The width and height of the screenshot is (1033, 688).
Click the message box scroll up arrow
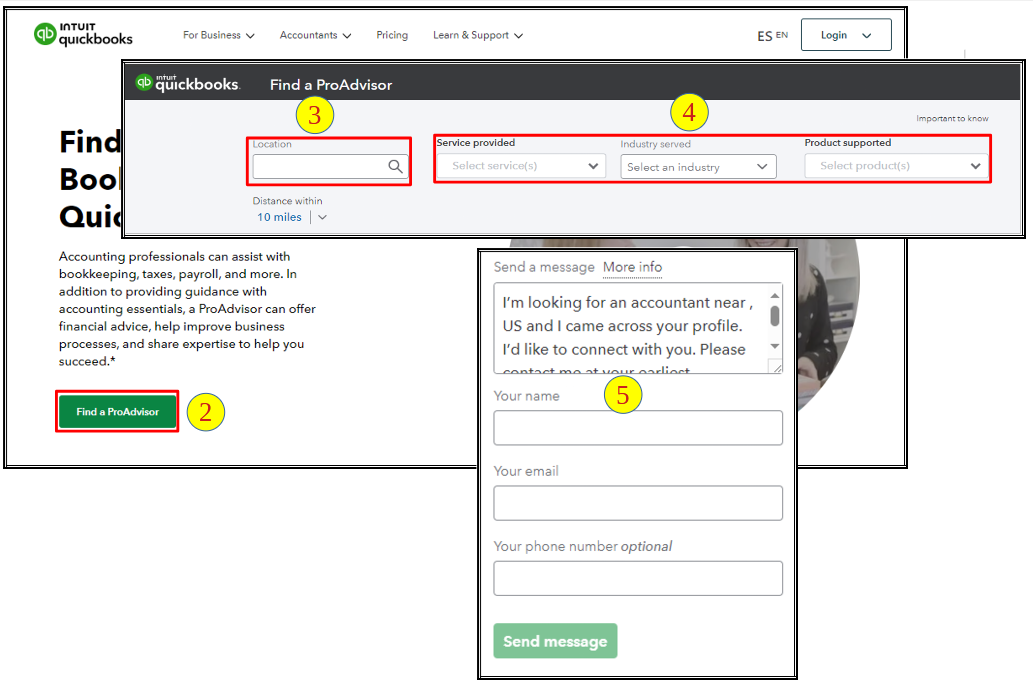775,295
